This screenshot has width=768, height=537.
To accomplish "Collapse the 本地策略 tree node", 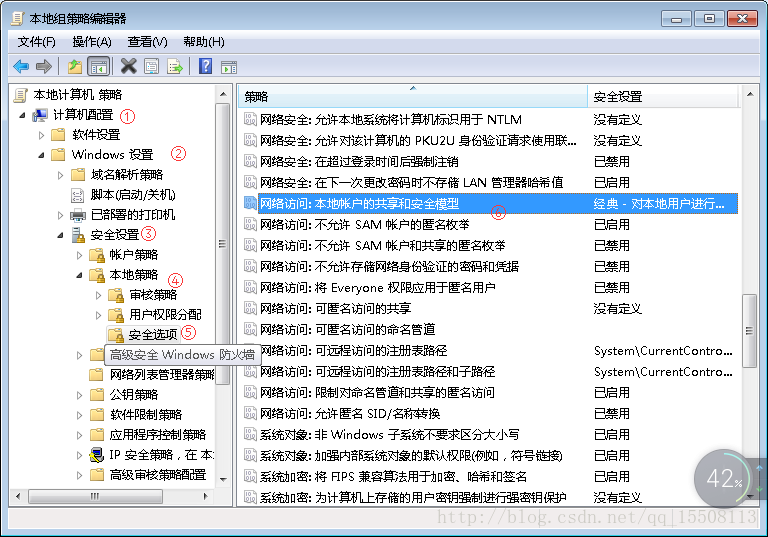I will (x=79, y=275).
